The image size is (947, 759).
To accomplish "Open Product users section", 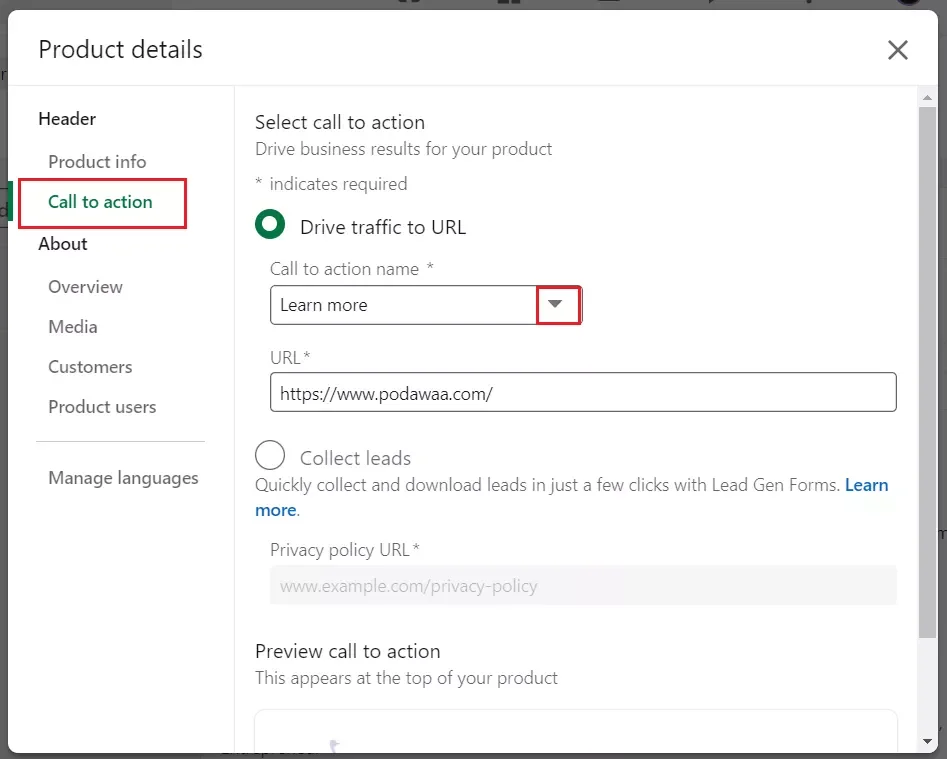I will pyautogui.click(x=102, y=407).
